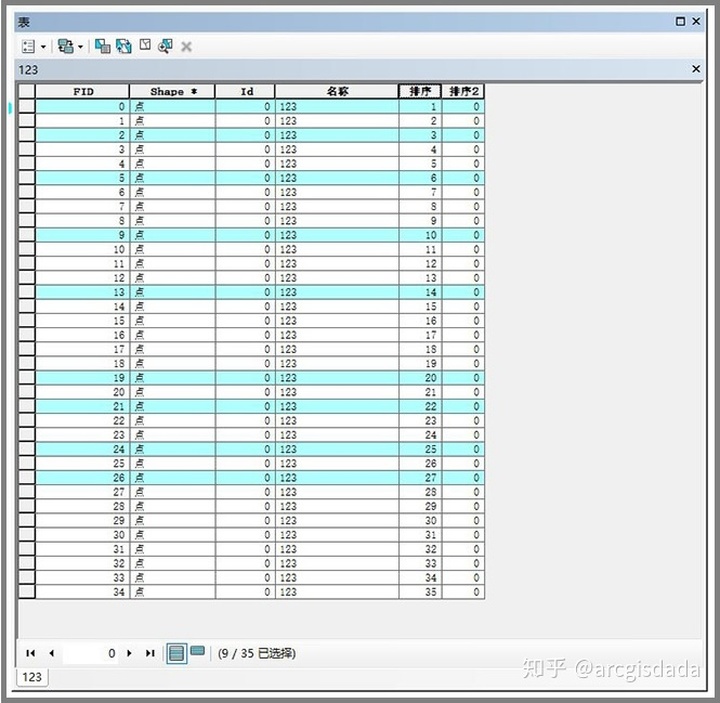Click the selection count status text

tap(257, 653)
